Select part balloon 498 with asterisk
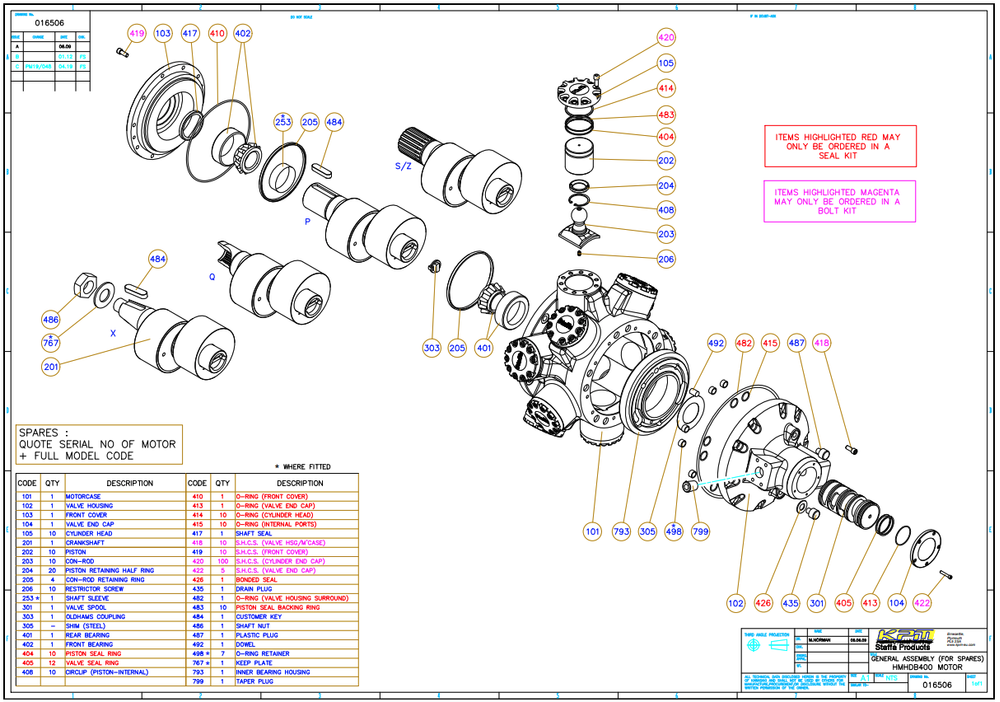Viewport: 1000px width, 702px height. point(674,532)
